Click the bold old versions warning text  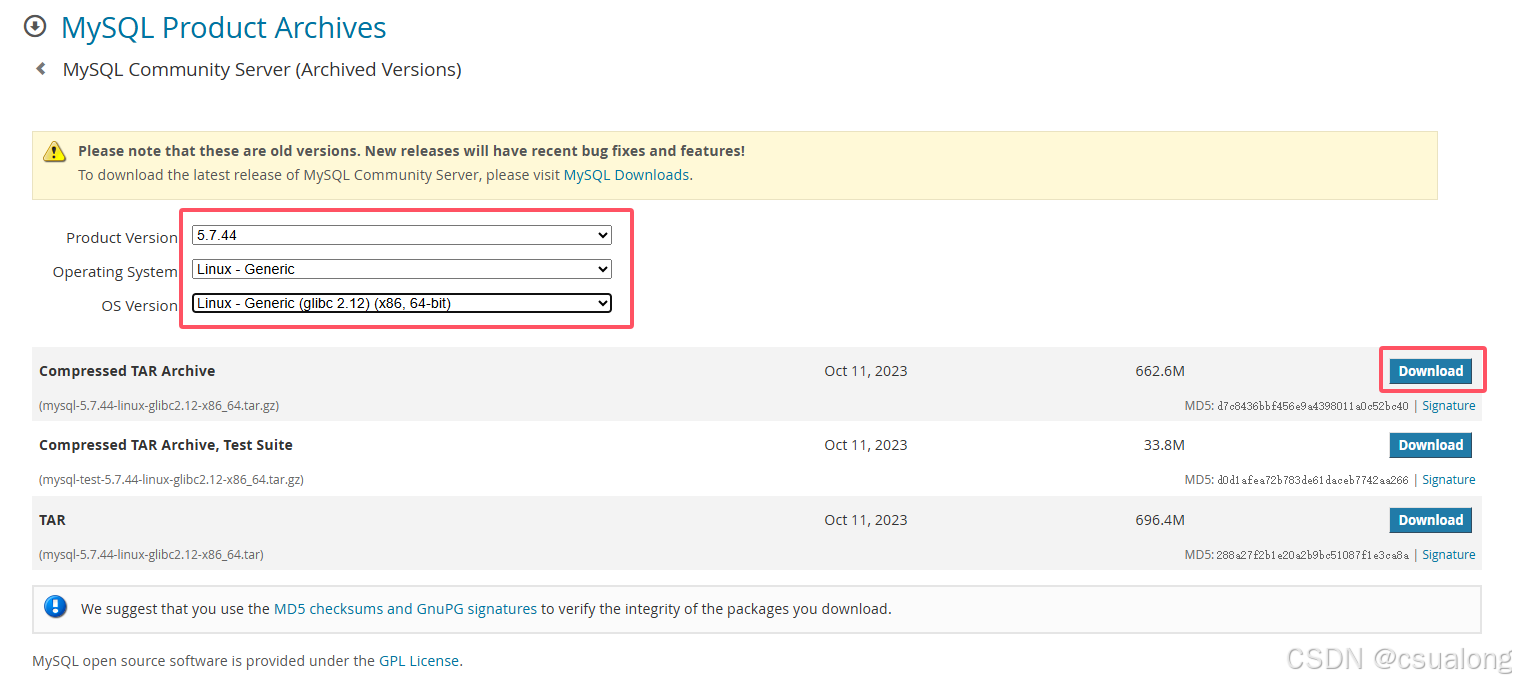tap(411, 151)
